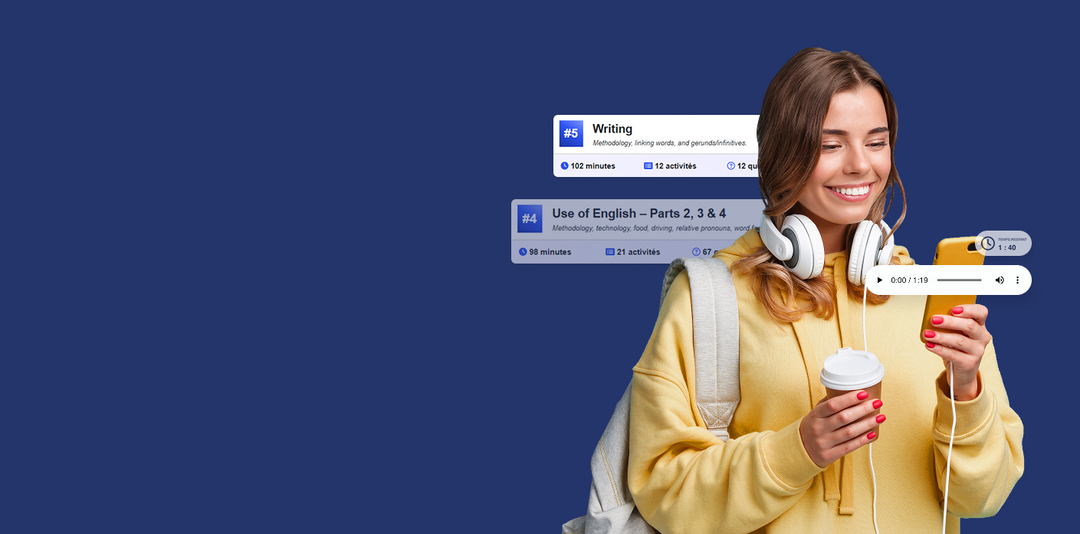The image size is (1080, 534).
Task: Click the #4 module number badge
Action: 530,218
